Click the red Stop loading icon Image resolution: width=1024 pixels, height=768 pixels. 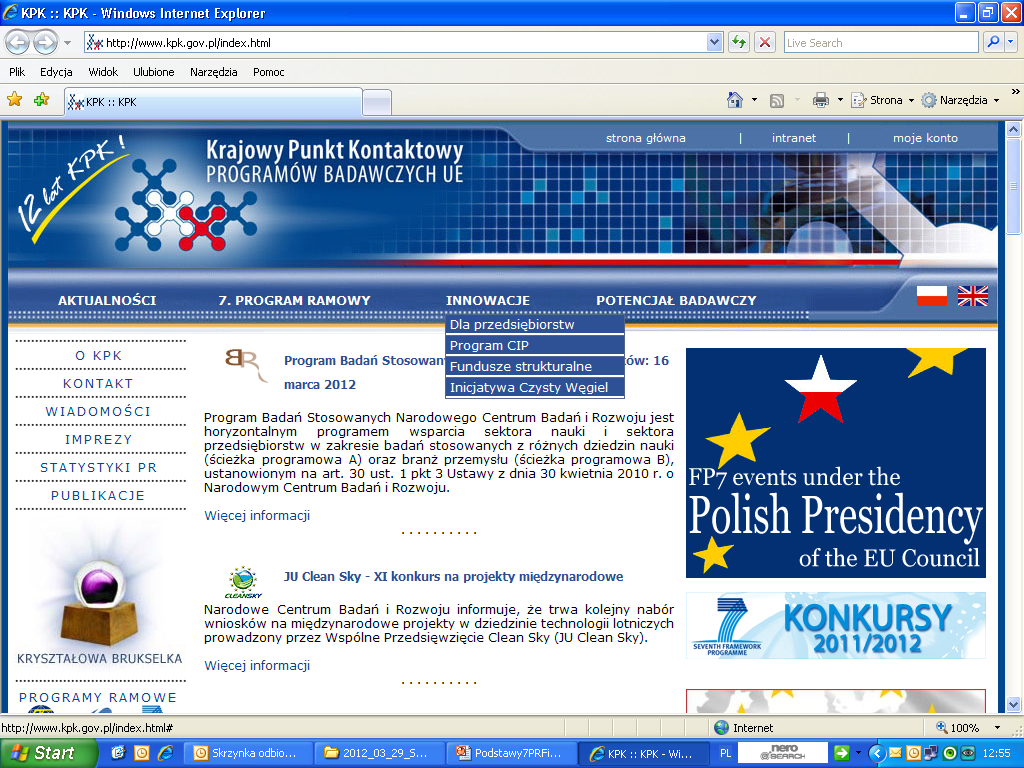[x=765, y=43]
